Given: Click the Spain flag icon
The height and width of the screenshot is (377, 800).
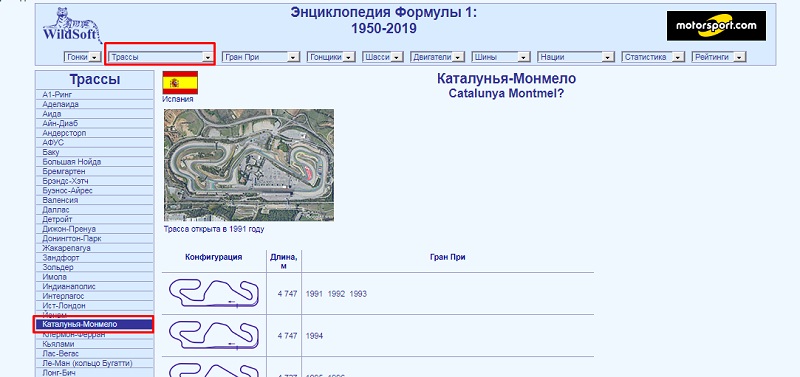Looking at the screenshot, I should pos(180,83).
